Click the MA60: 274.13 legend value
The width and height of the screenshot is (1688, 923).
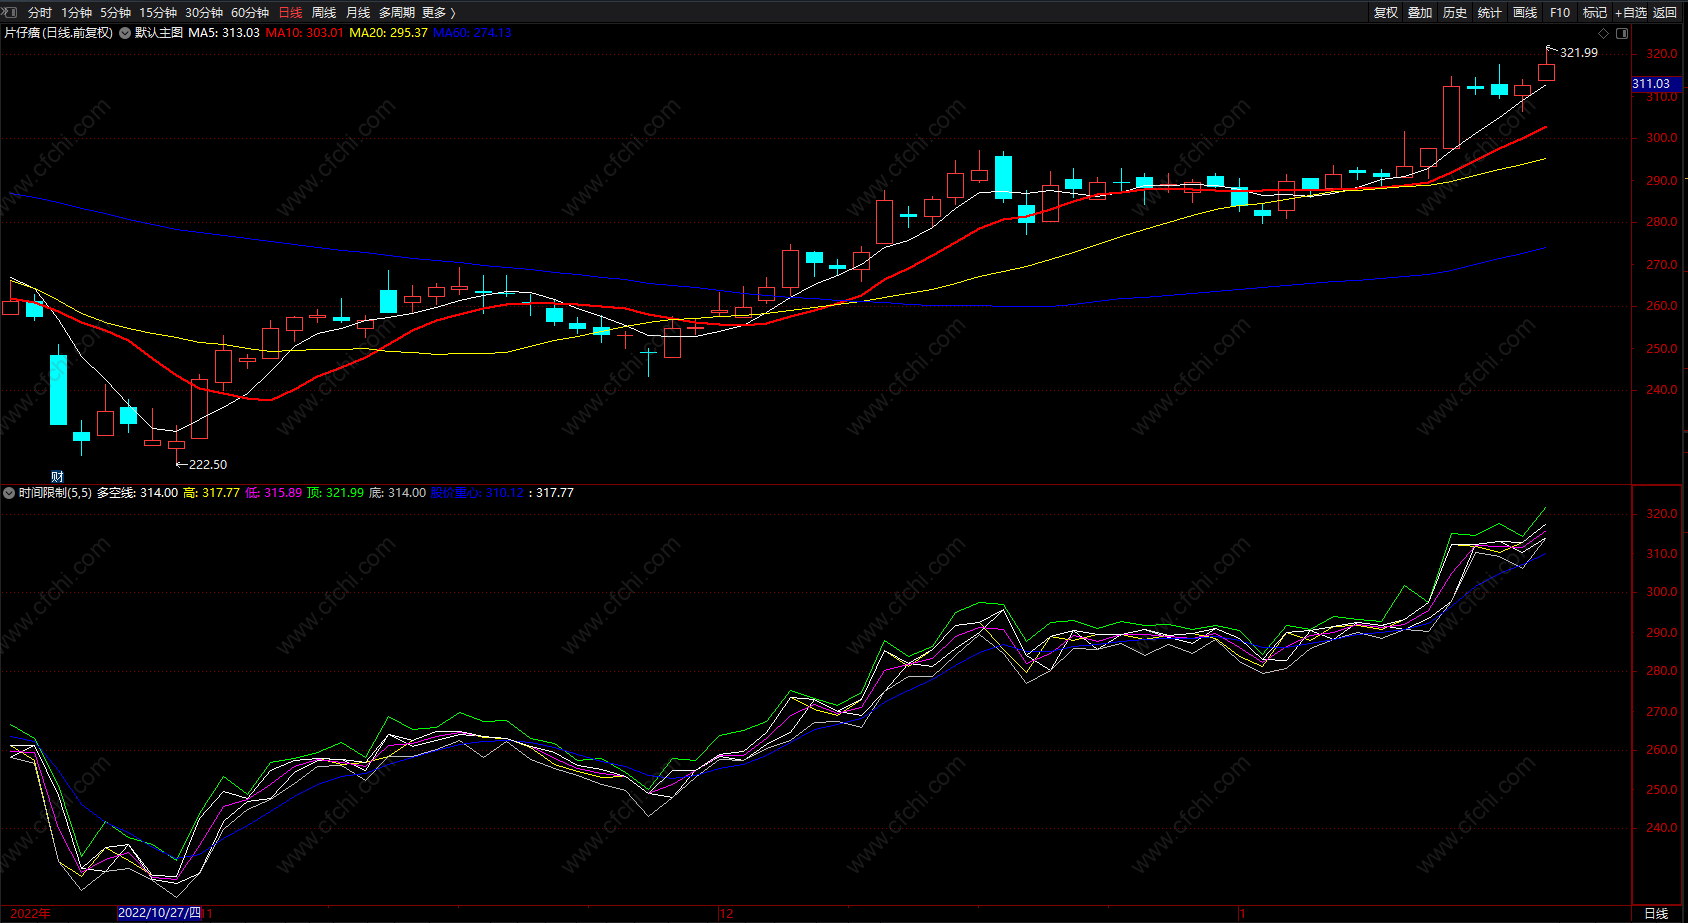pos(472,33)
